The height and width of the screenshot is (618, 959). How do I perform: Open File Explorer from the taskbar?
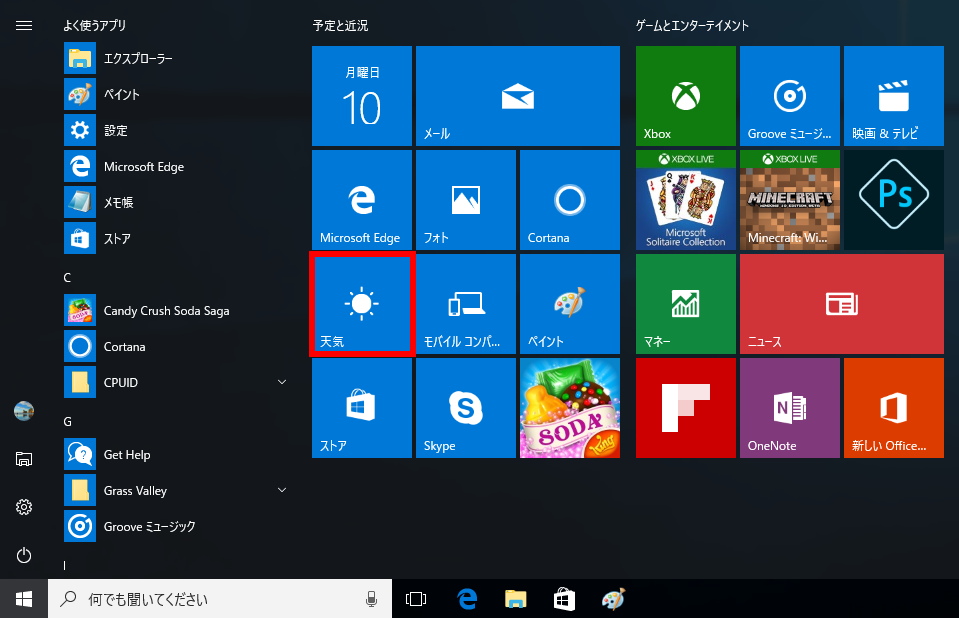(x=516, y=599)
